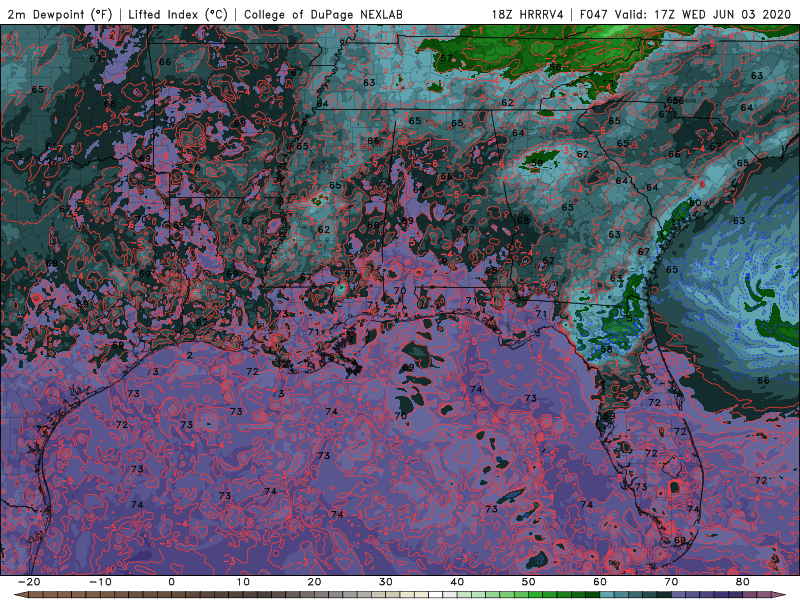Image resolution: width=800 pixels, height=600 pixels.
Task: Click 'College of DuPage NEXLAB' header text
Action: click(323, 14)
